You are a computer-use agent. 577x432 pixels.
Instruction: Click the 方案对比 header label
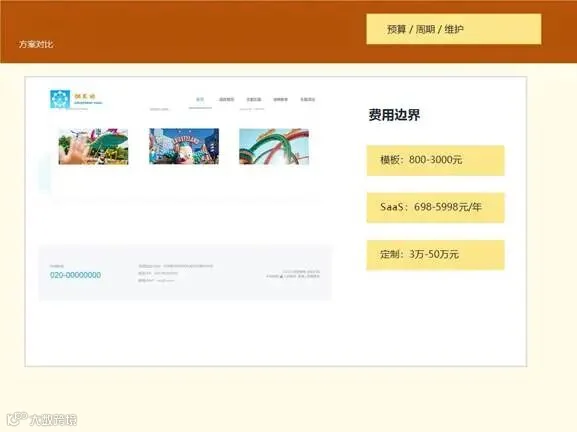36,45
